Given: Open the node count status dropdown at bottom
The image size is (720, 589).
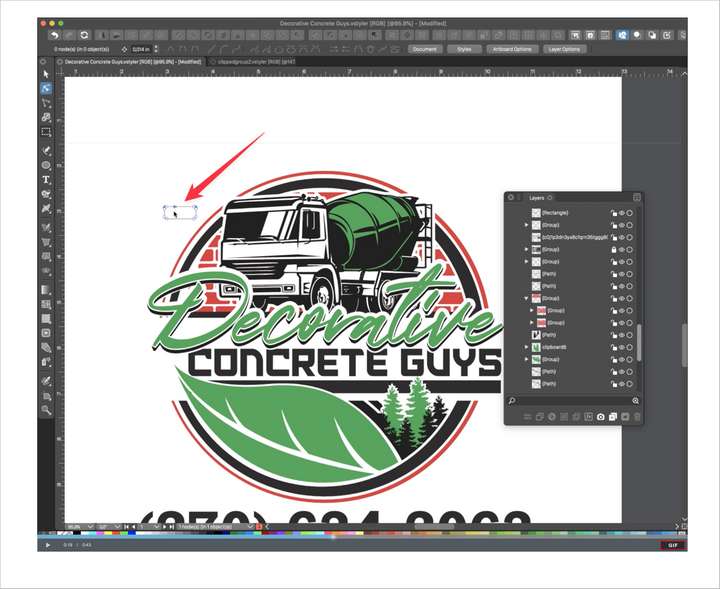Looking at the screenshot, I should pos(251,527).
